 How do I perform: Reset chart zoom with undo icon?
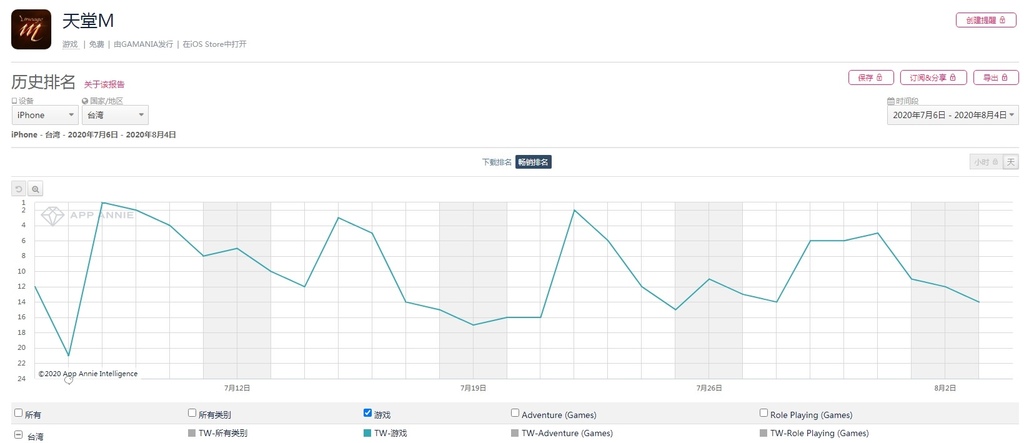(19, 189)
